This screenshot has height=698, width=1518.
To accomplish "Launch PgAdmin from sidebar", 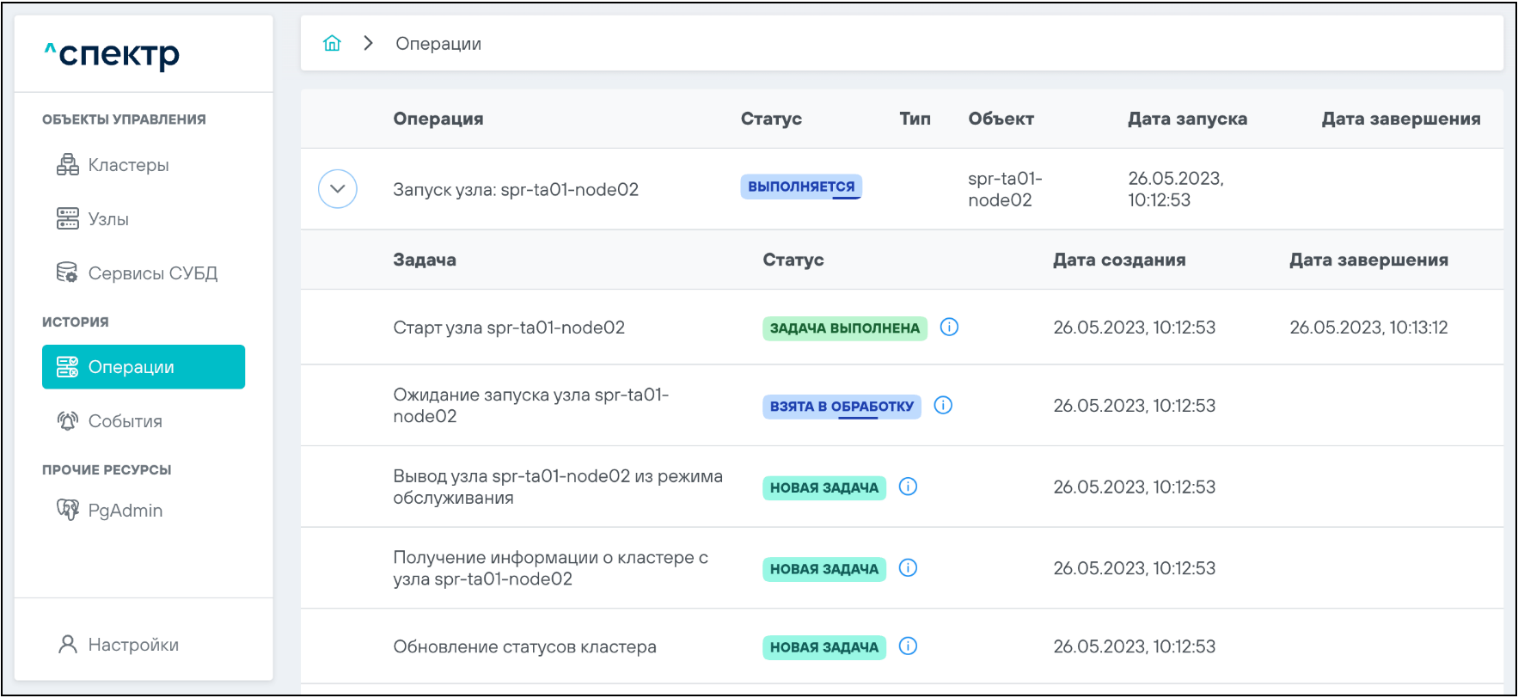I will (x=124, y=510).
